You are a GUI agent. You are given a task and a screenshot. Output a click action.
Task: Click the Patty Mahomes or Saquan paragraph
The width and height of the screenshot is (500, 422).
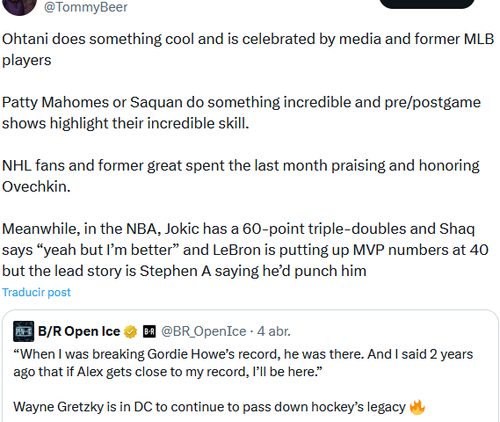[241, 113]
